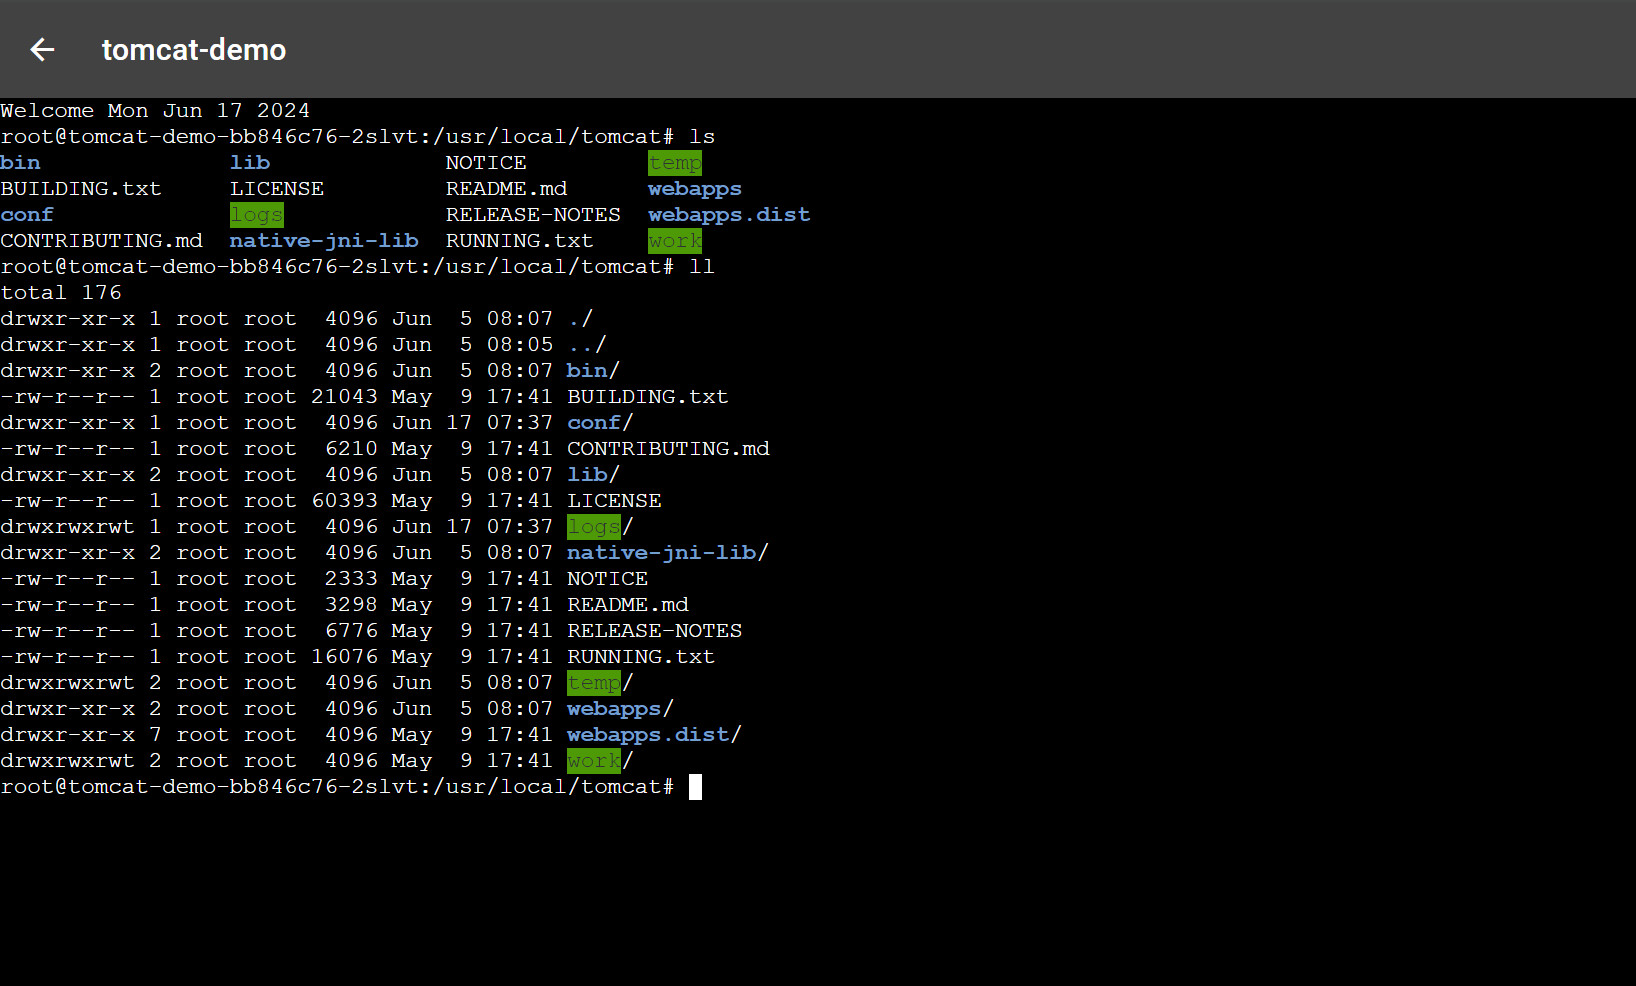The height and width of the screenshot is (986, 1636).
Task: Click webapps.dist/ in the long listing
Action: coord(654,735)
